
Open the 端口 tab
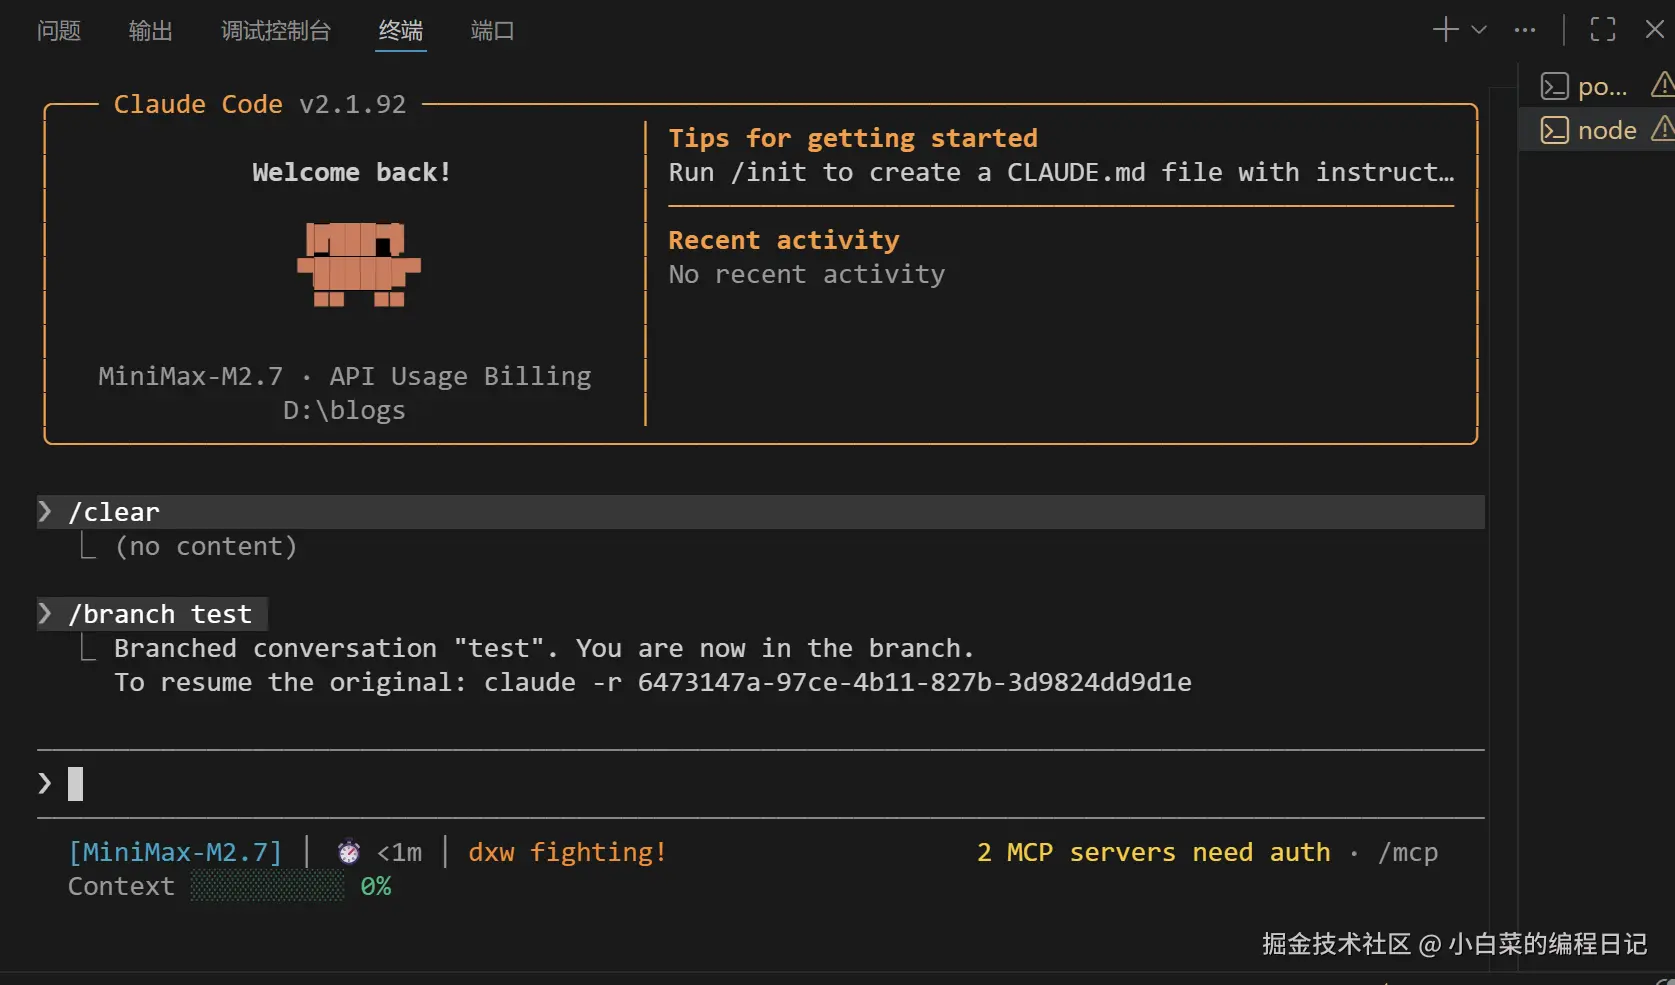(492, 31)
